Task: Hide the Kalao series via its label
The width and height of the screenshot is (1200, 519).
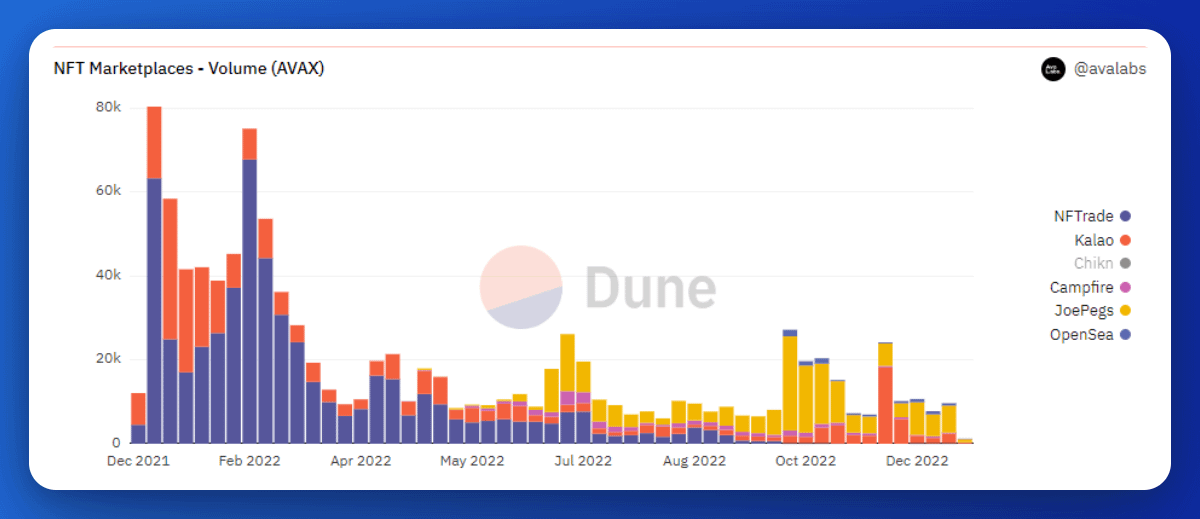Action: pos(1094,240)
